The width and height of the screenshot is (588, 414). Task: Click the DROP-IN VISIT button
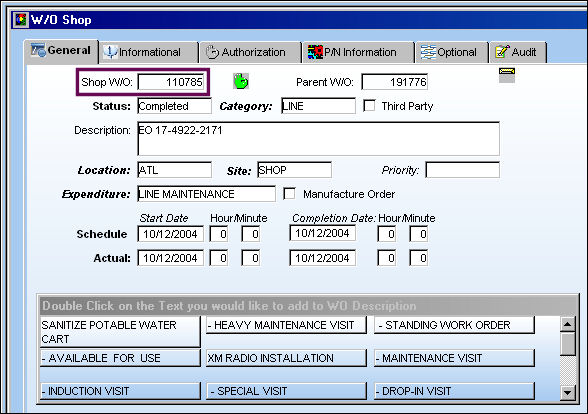point(454,391)
